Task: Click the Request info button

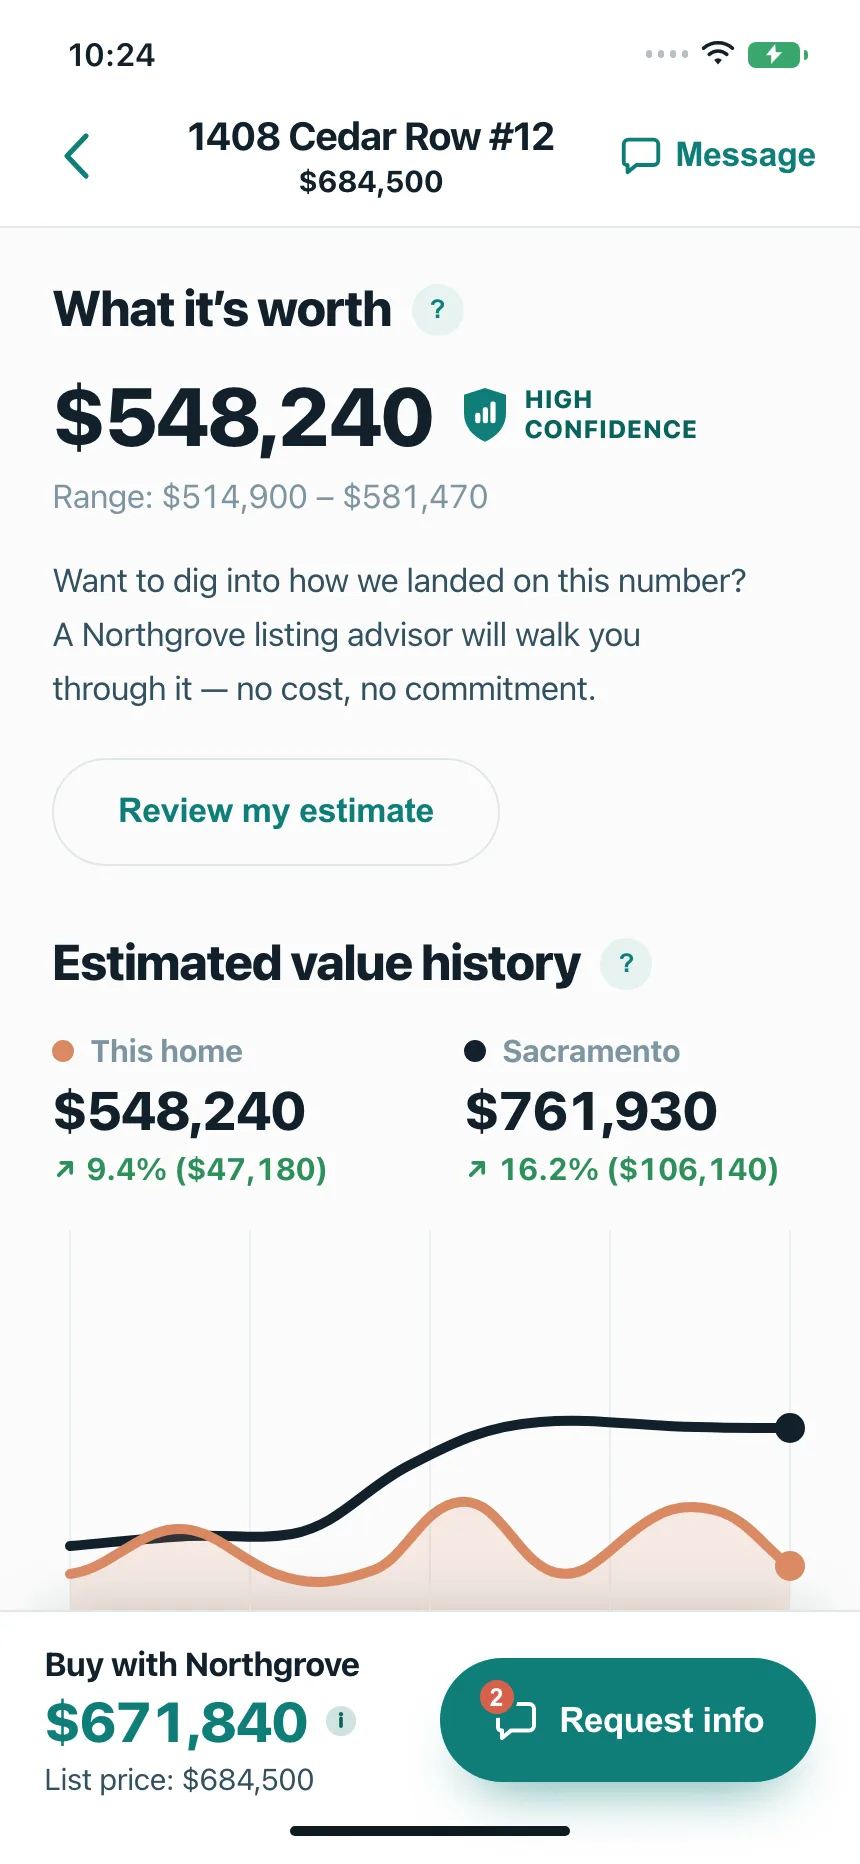Action: pos(628,1720)
